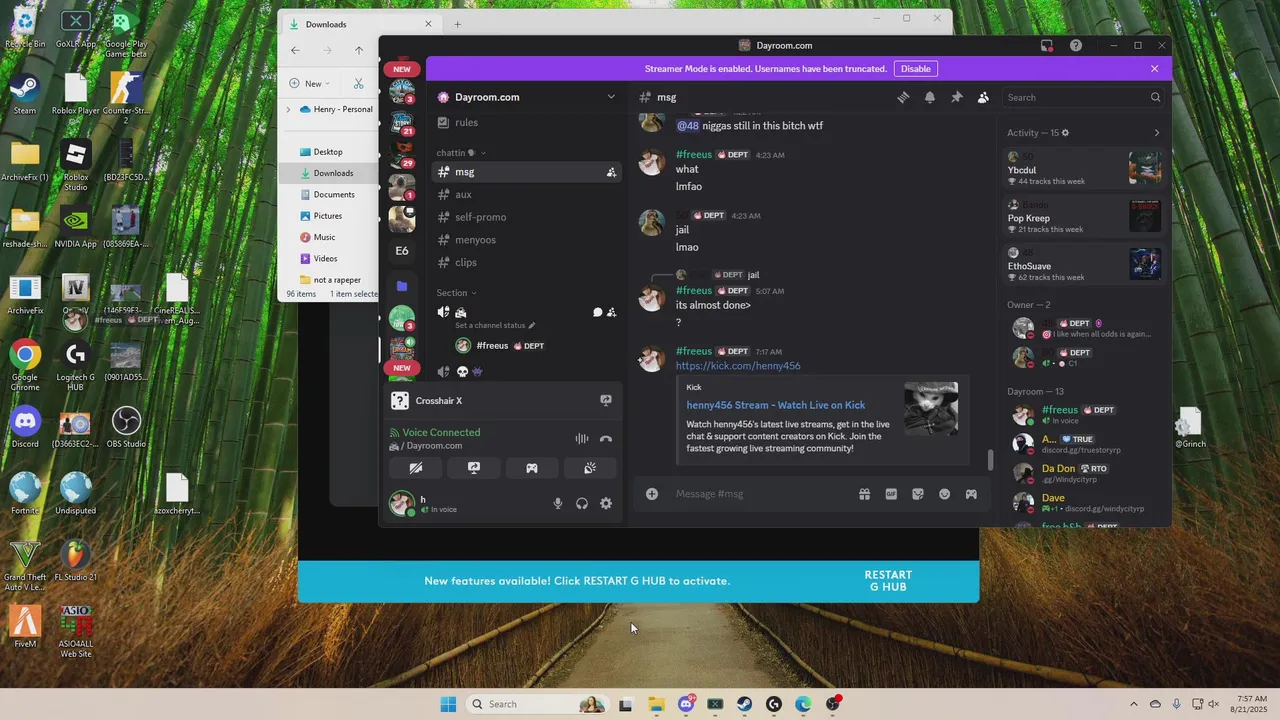Click the activity settings gear
Viewport: 1280px width, 720px height.
[x=1065, y=133]
